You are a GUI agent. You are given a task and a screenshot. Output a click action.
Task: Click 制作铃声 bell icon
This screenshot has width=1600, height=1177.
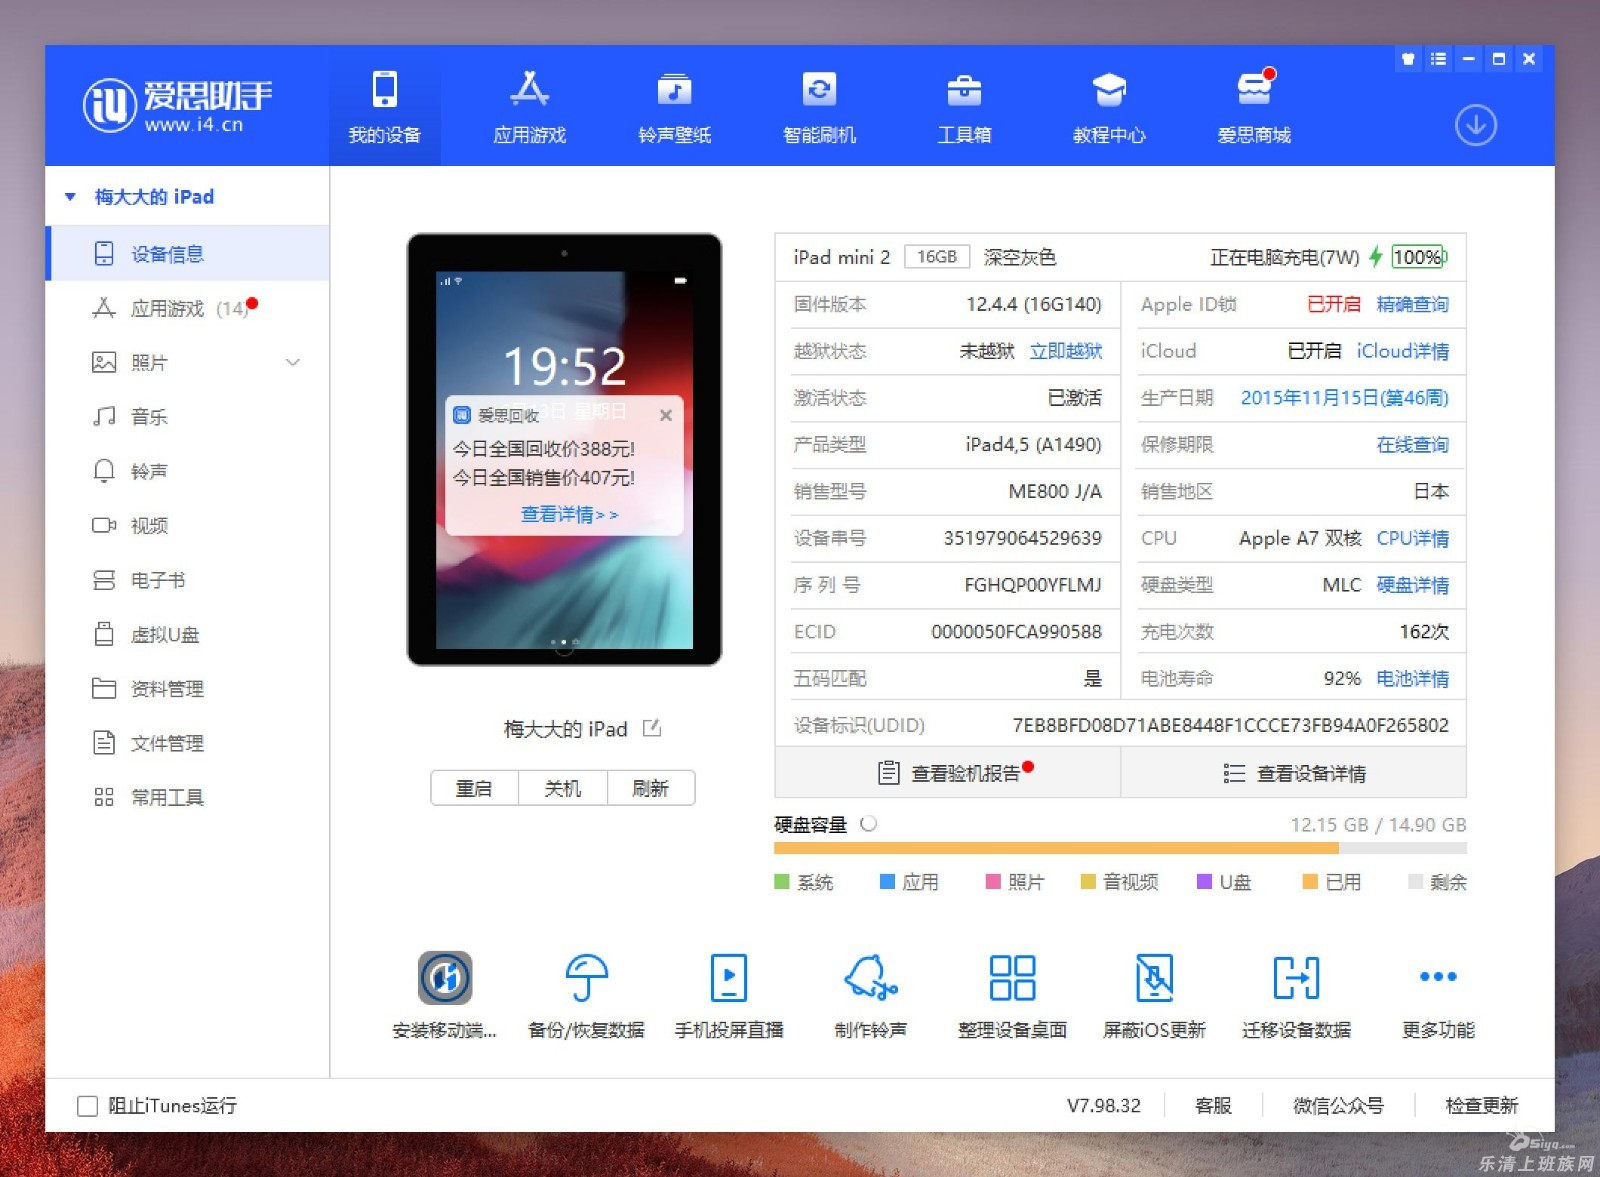870,977
